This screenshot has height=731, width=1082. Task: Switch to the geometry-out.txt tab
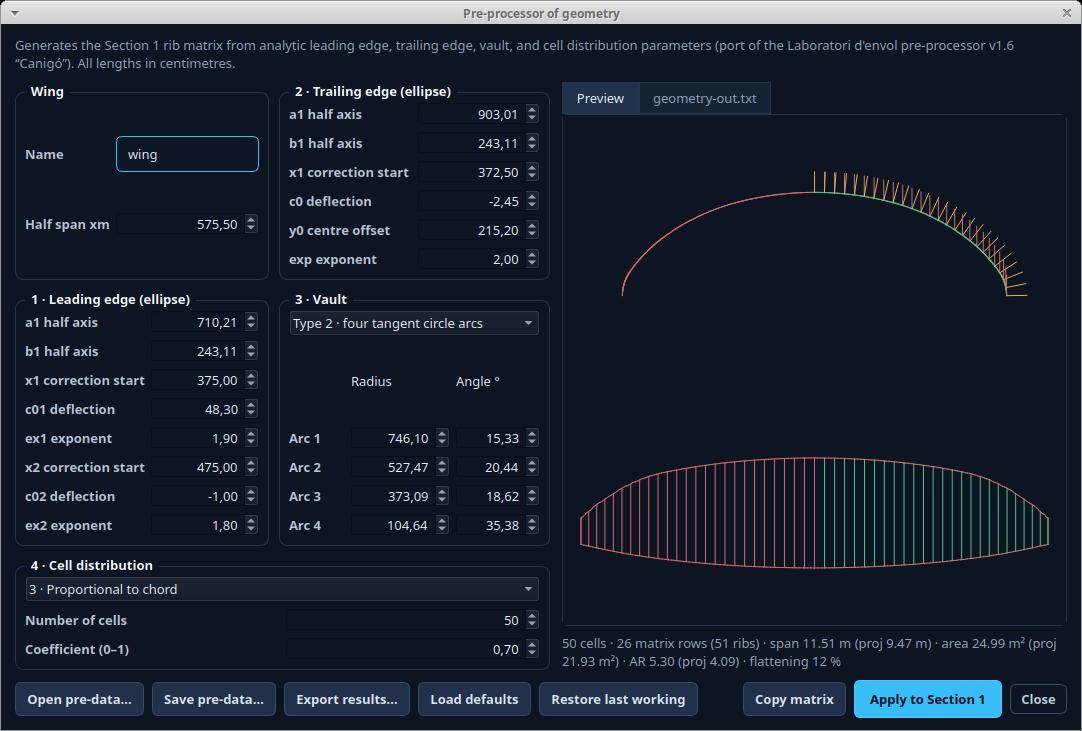pos(705,99)
